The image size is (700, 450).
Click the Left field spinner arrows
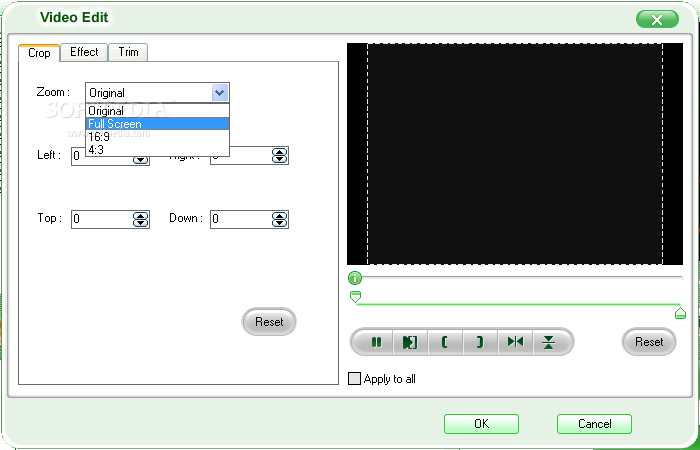click(x=141, y=159)
